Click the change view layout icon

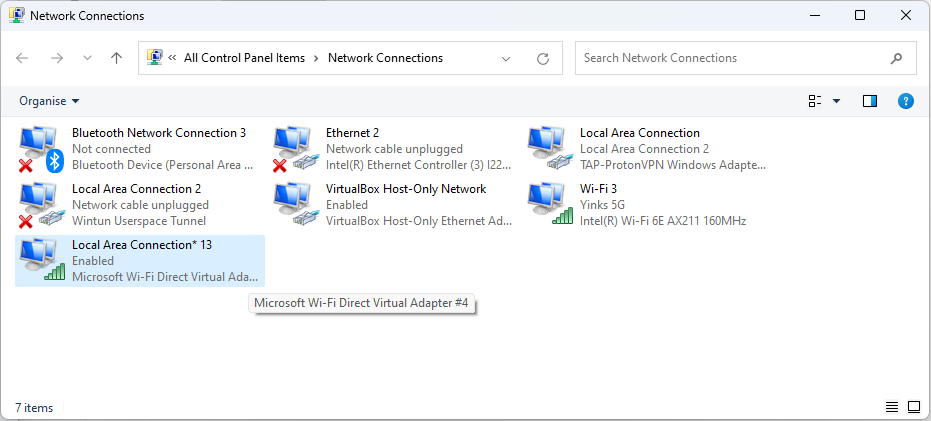coord(815,101)
